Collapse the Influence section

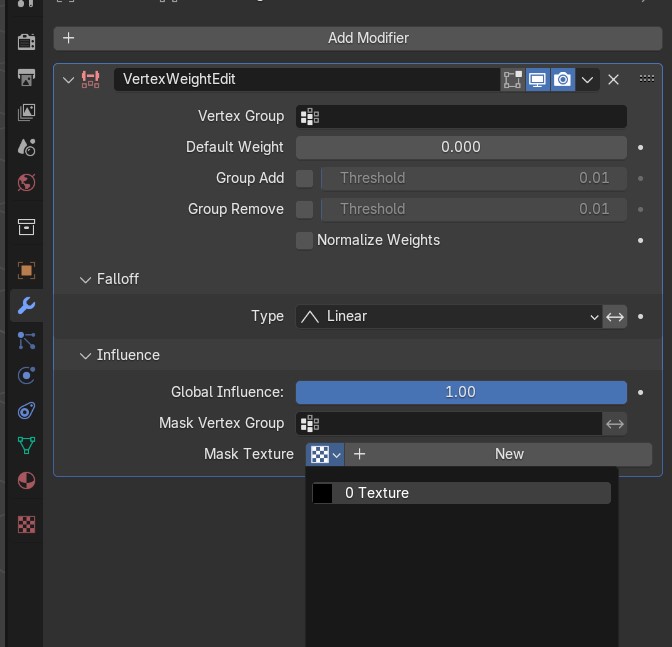[x=86, y=355]
